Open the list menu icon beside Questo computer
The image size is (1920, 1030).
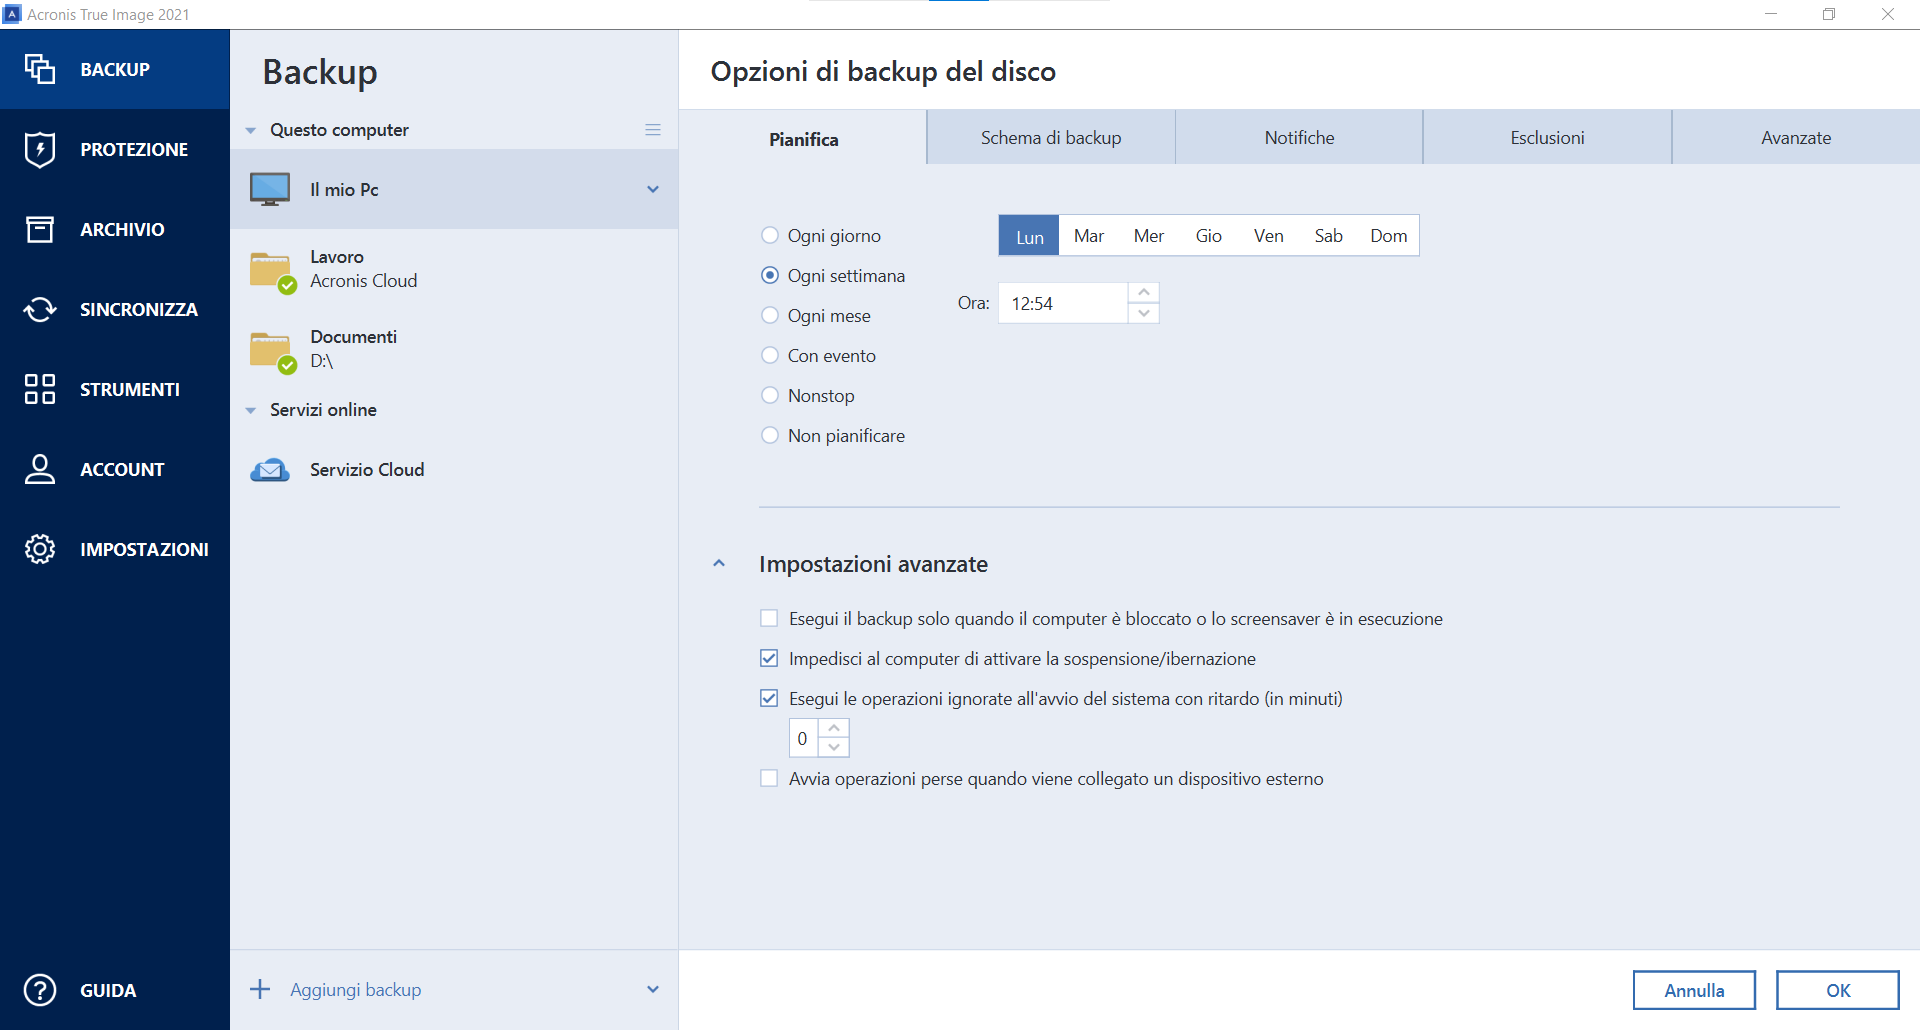(653, 130)
